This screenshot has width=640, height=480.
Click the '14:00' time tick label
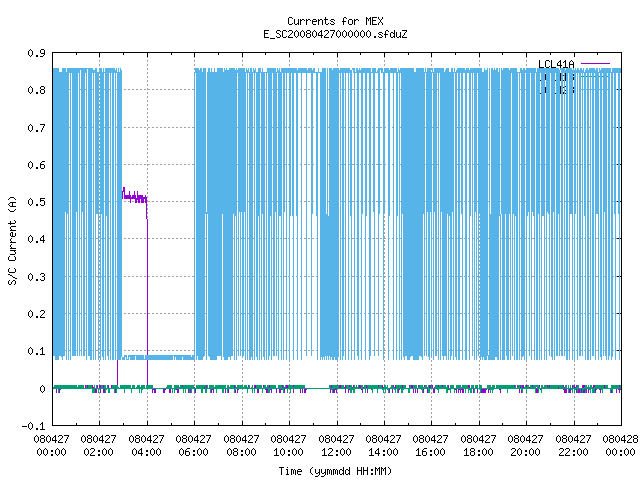383,452
